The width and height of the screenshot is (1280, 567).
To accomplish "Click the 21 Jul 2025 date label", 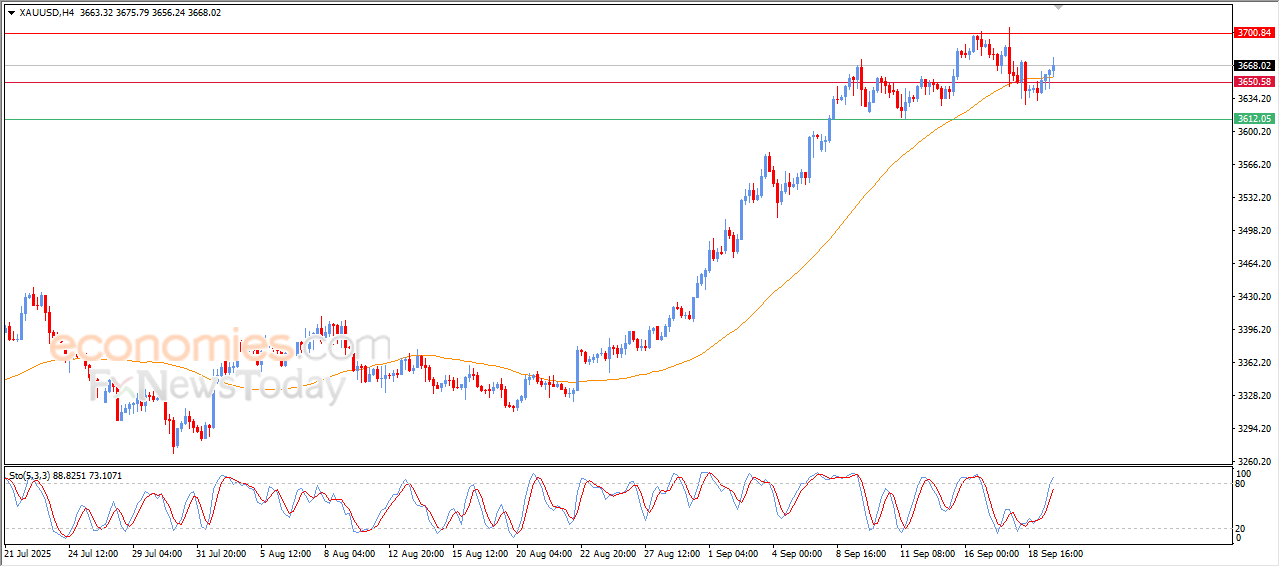I will (x=27, y=553).
